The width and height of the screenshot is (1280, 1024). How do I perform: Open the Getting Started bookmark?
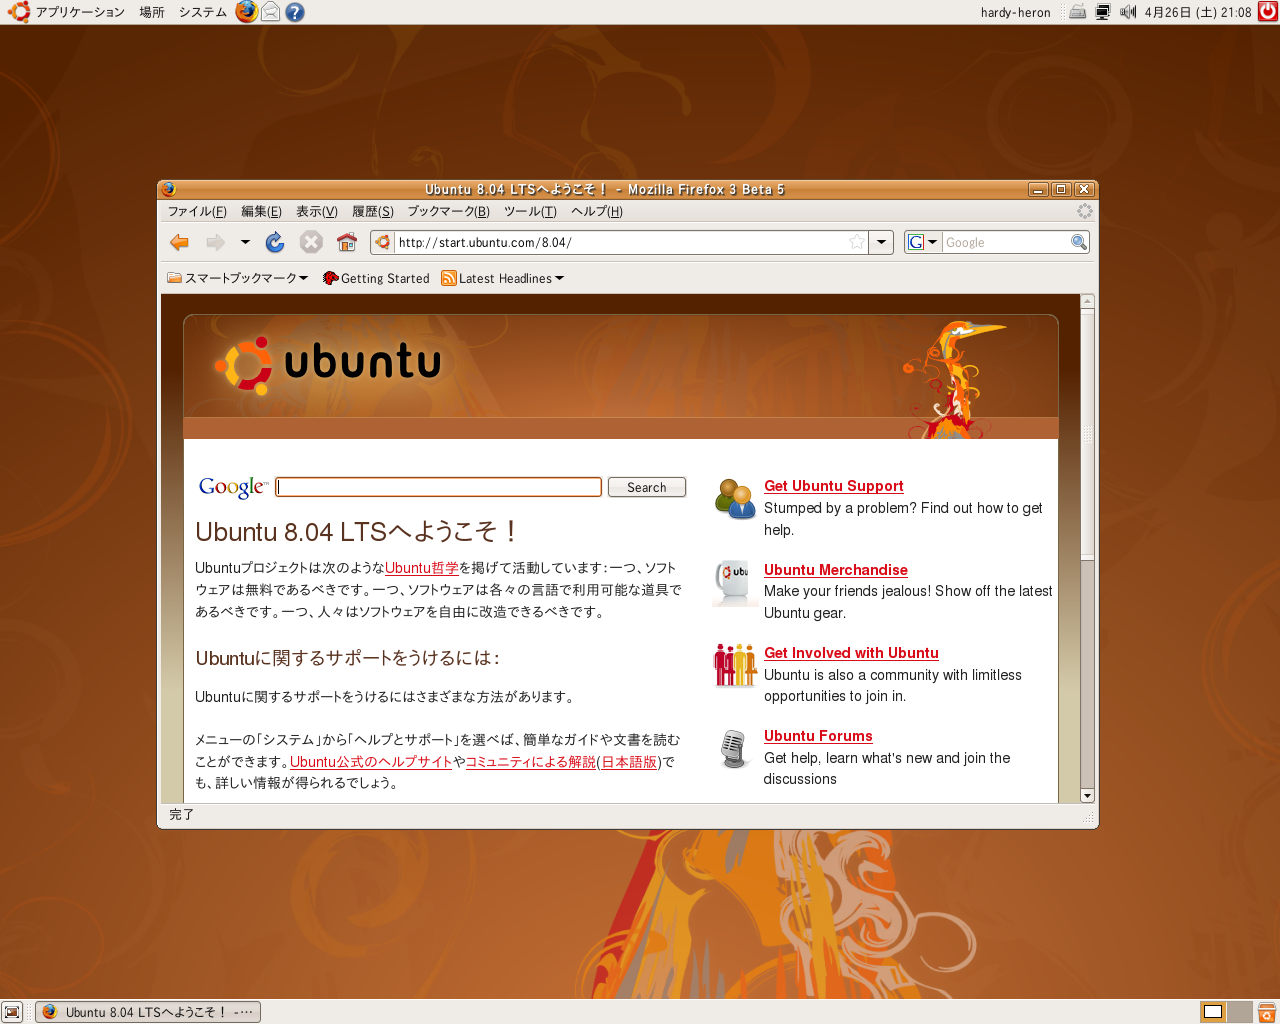(376, 278)
